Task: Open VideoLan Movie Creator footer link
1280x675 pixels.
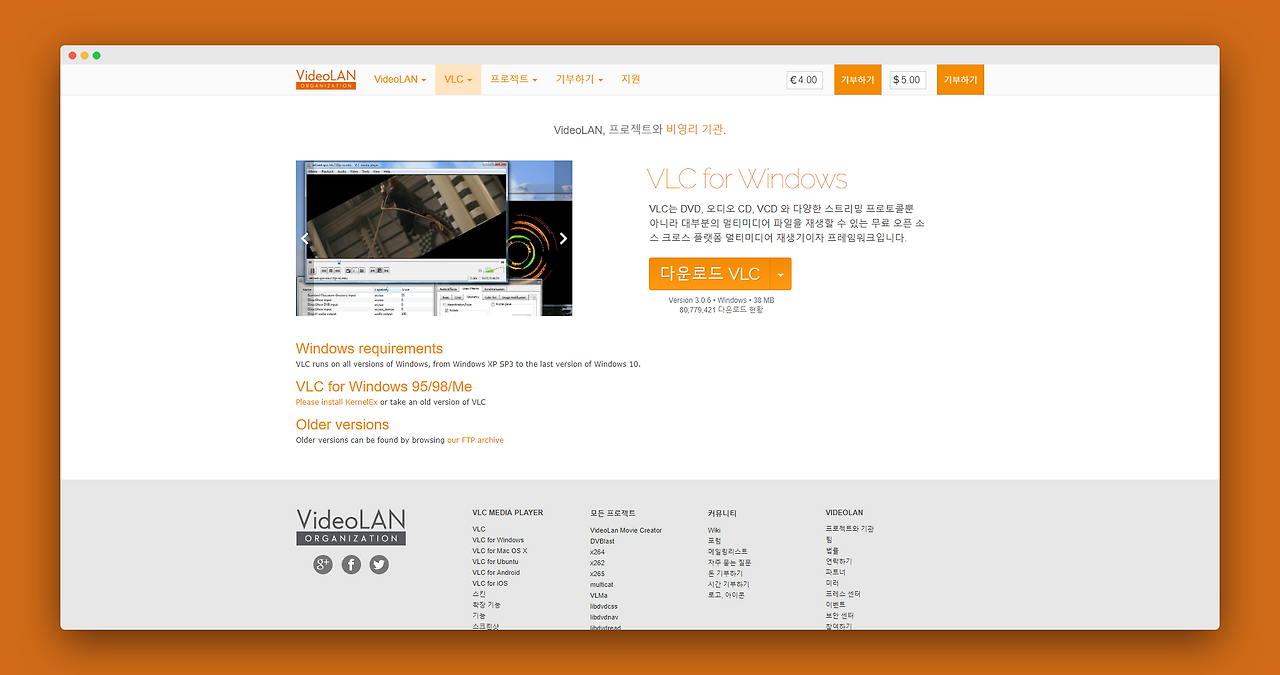Action: (x=626, y=530)
